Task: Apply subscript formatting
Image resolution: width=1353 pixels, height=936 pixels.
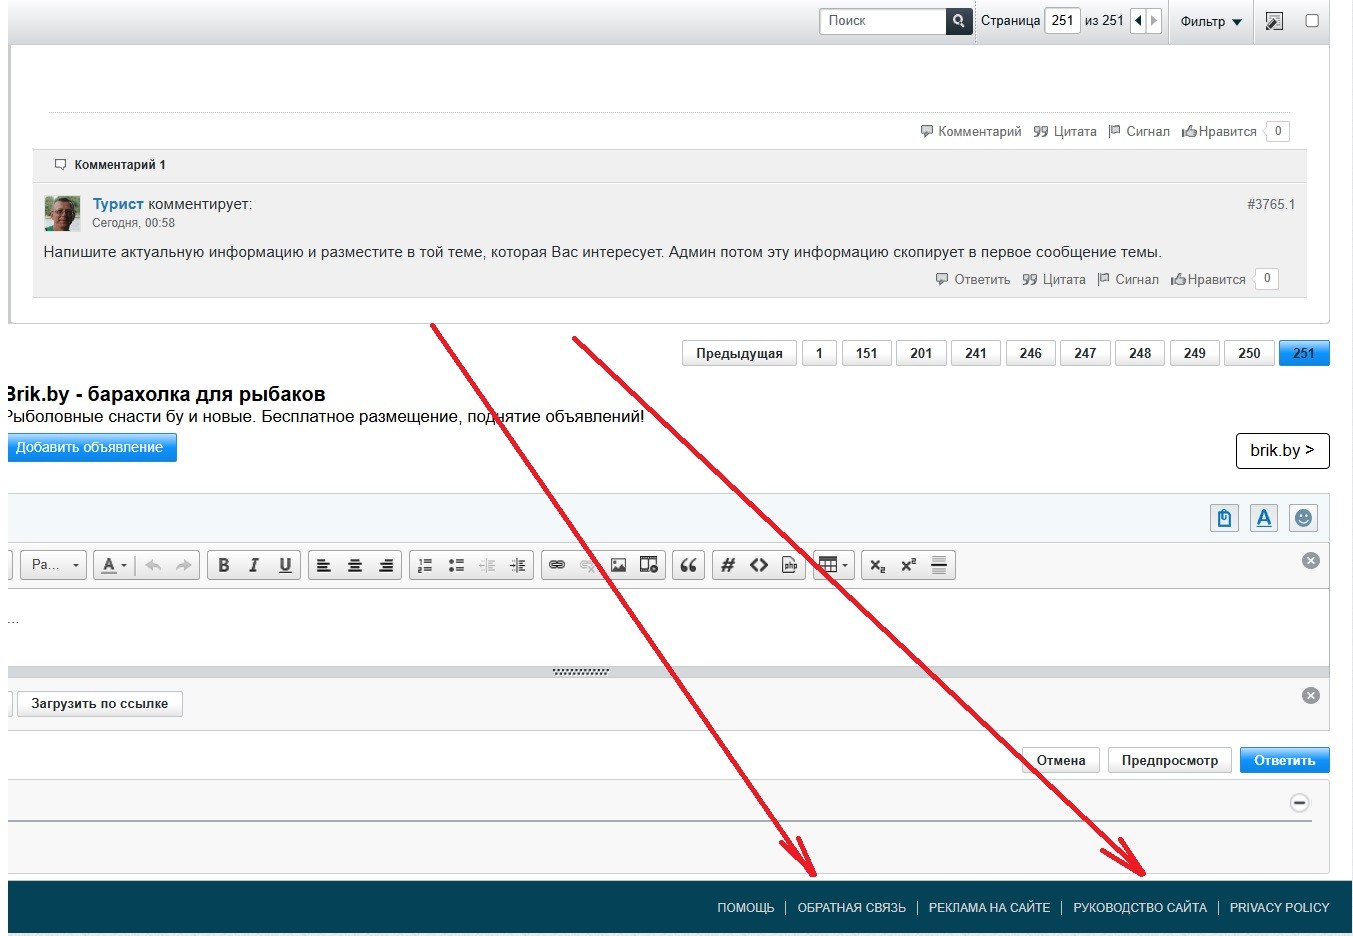Action: coord(877,565)
